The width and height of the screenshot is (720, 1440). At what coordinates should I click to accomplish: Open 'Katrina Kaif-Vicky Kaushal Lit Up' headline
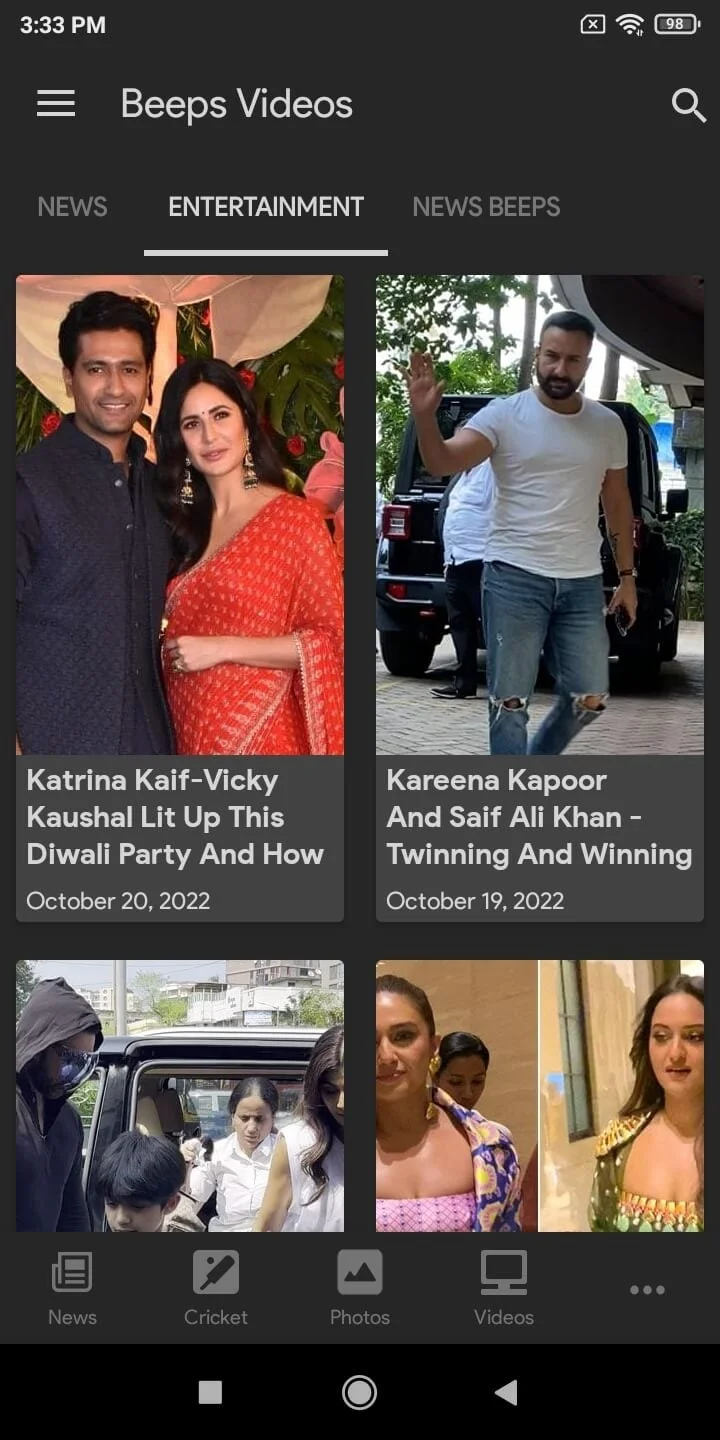[x=175, y=817]
